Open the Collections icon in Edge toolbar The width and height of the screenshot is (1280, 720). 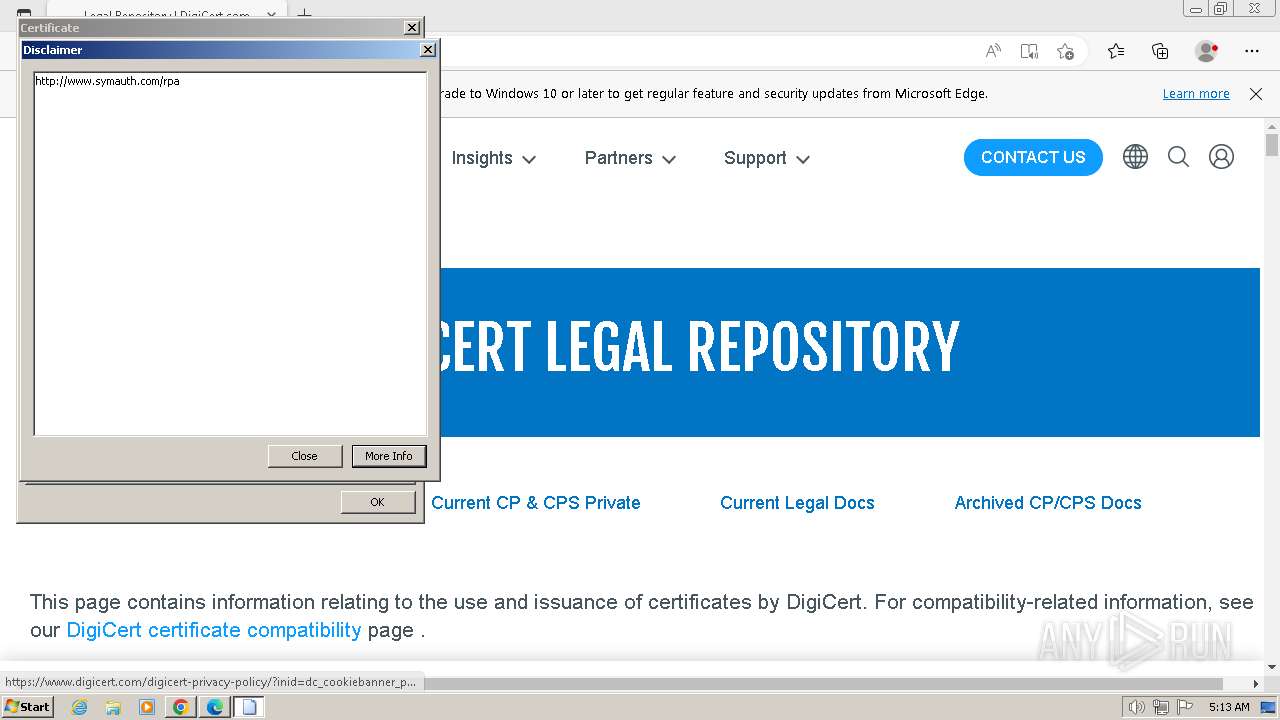pyautogui.click(x=1160, y=51)
